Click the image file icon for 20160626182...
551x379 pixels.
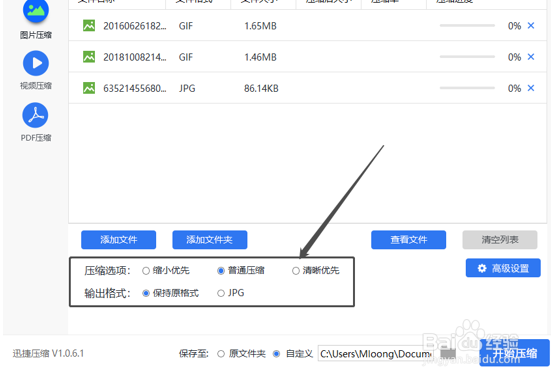click(89, 26)
